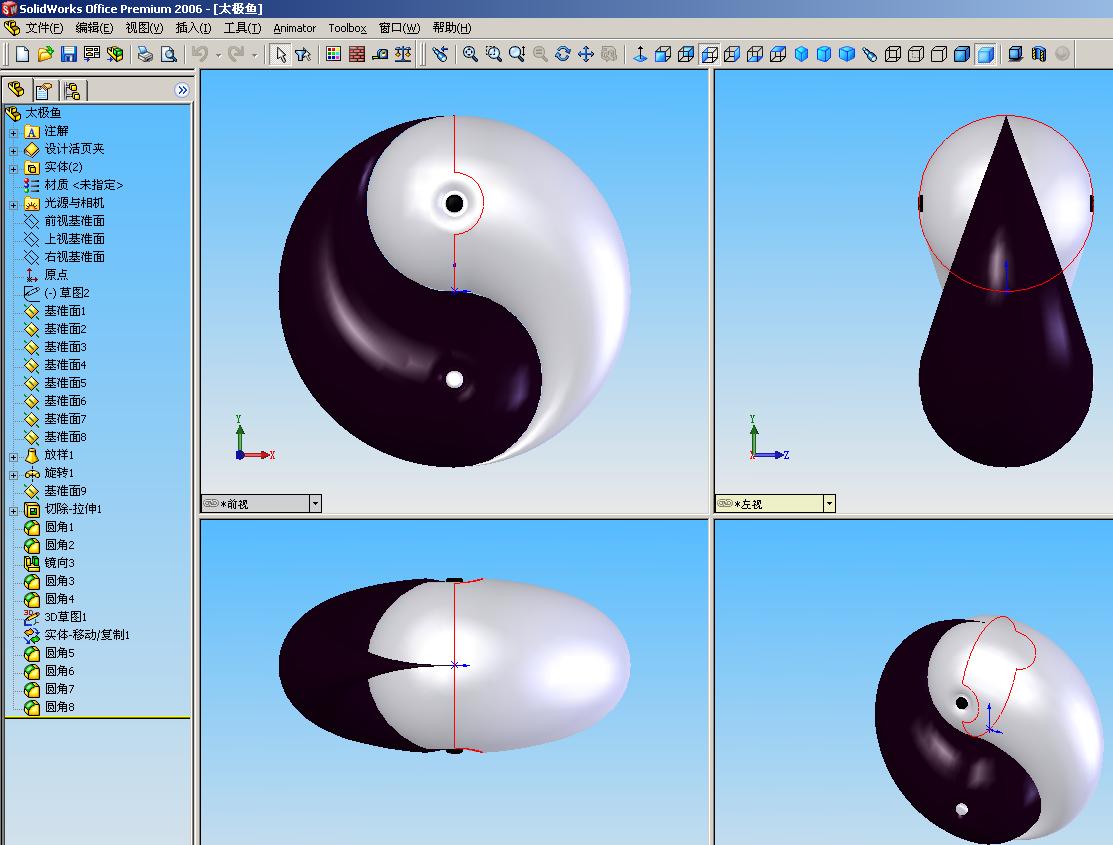Image resolution: width=1113 pixels, height=845 pixels.
Task: Open the ConfigurationManager tab
Action: 71,90
